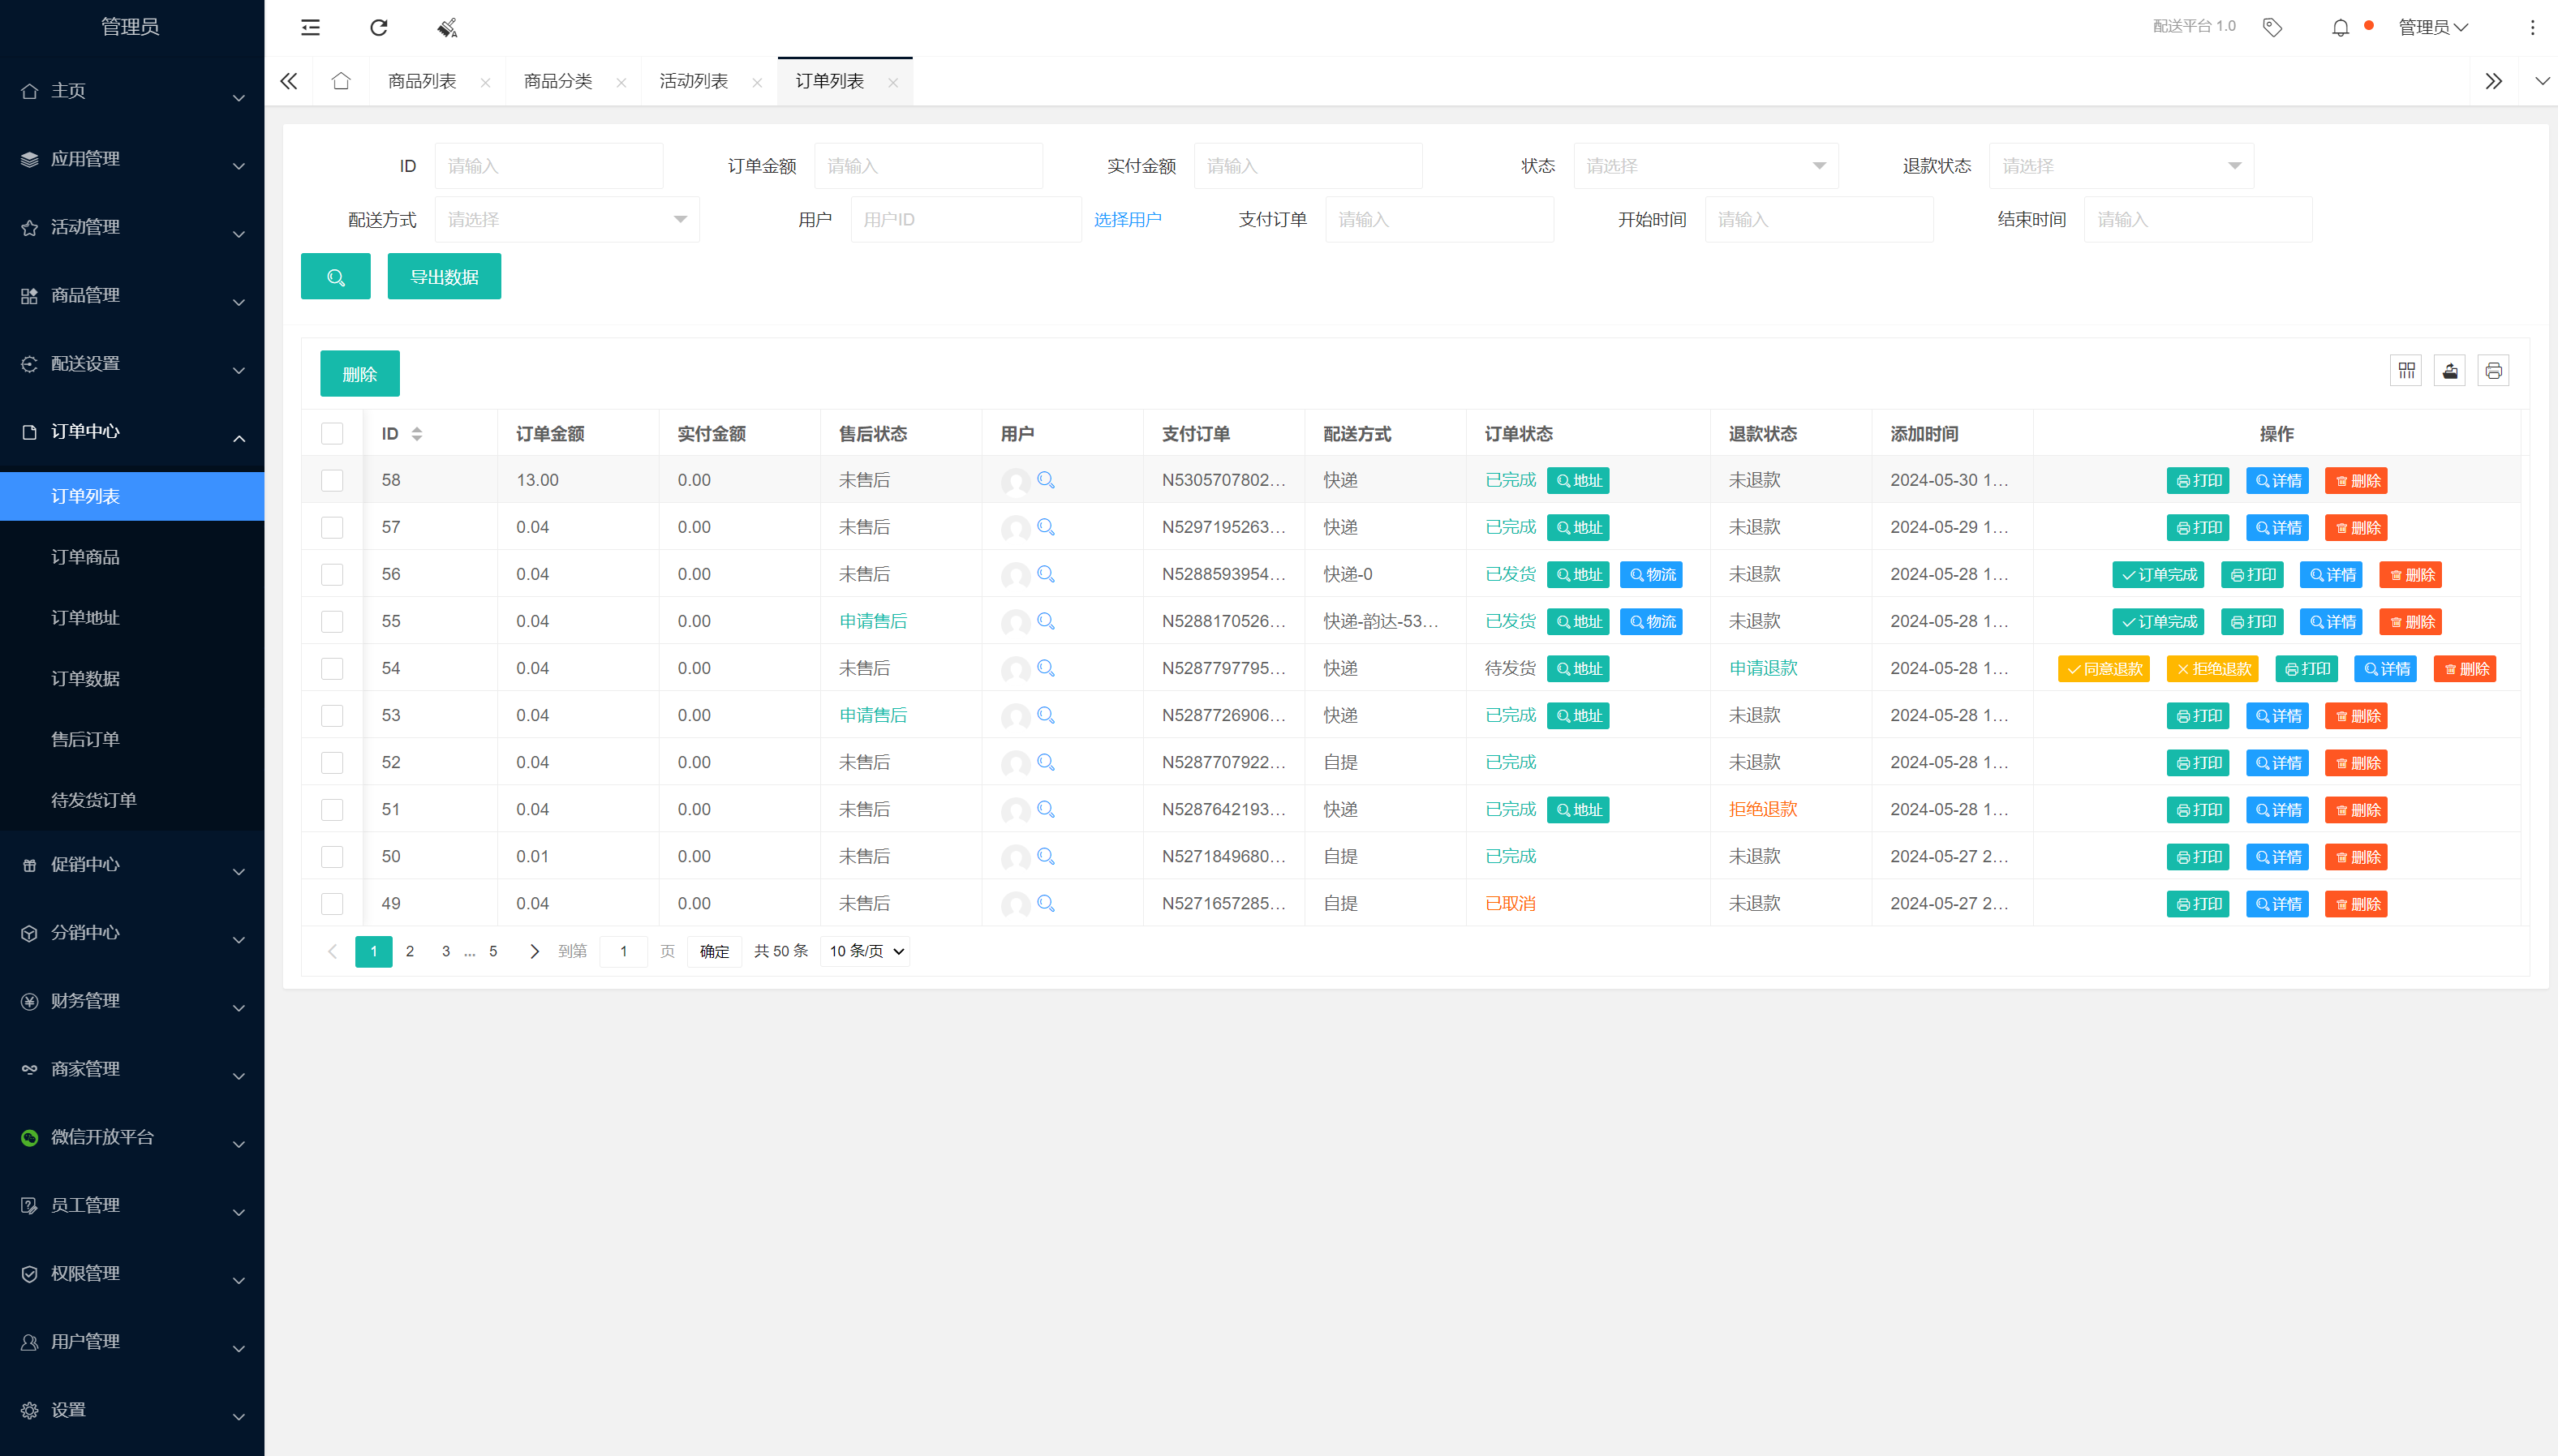Select the checkbox for order 49
The width and height of the screenshot is (2558, 1456).
(332, 904)
